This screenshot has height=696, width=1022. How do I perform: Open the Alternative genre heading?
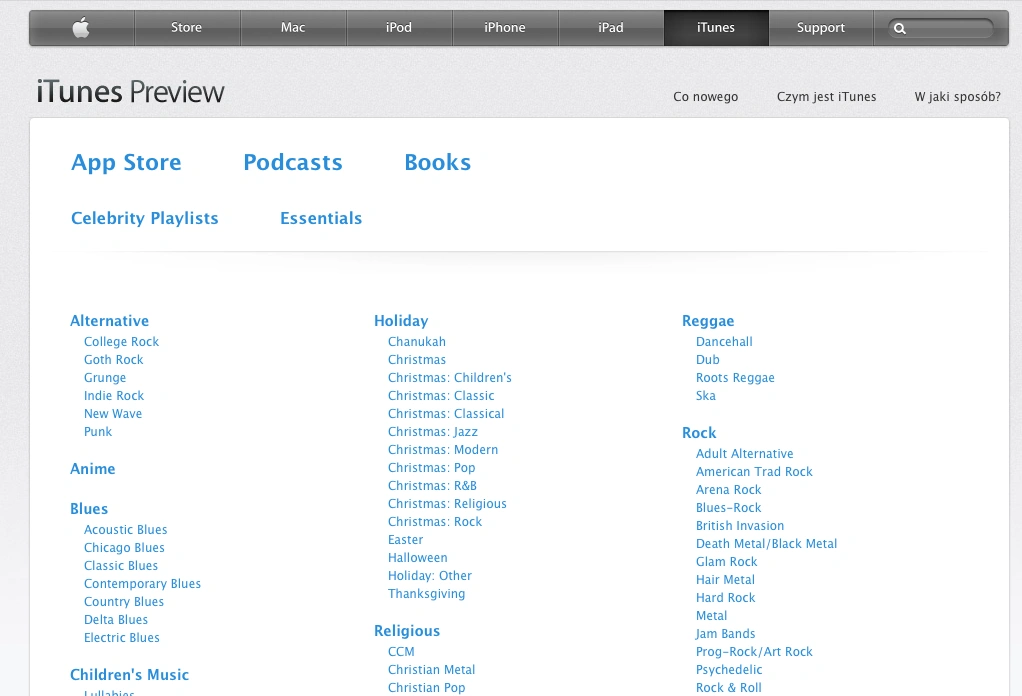(x=110, y=321)
